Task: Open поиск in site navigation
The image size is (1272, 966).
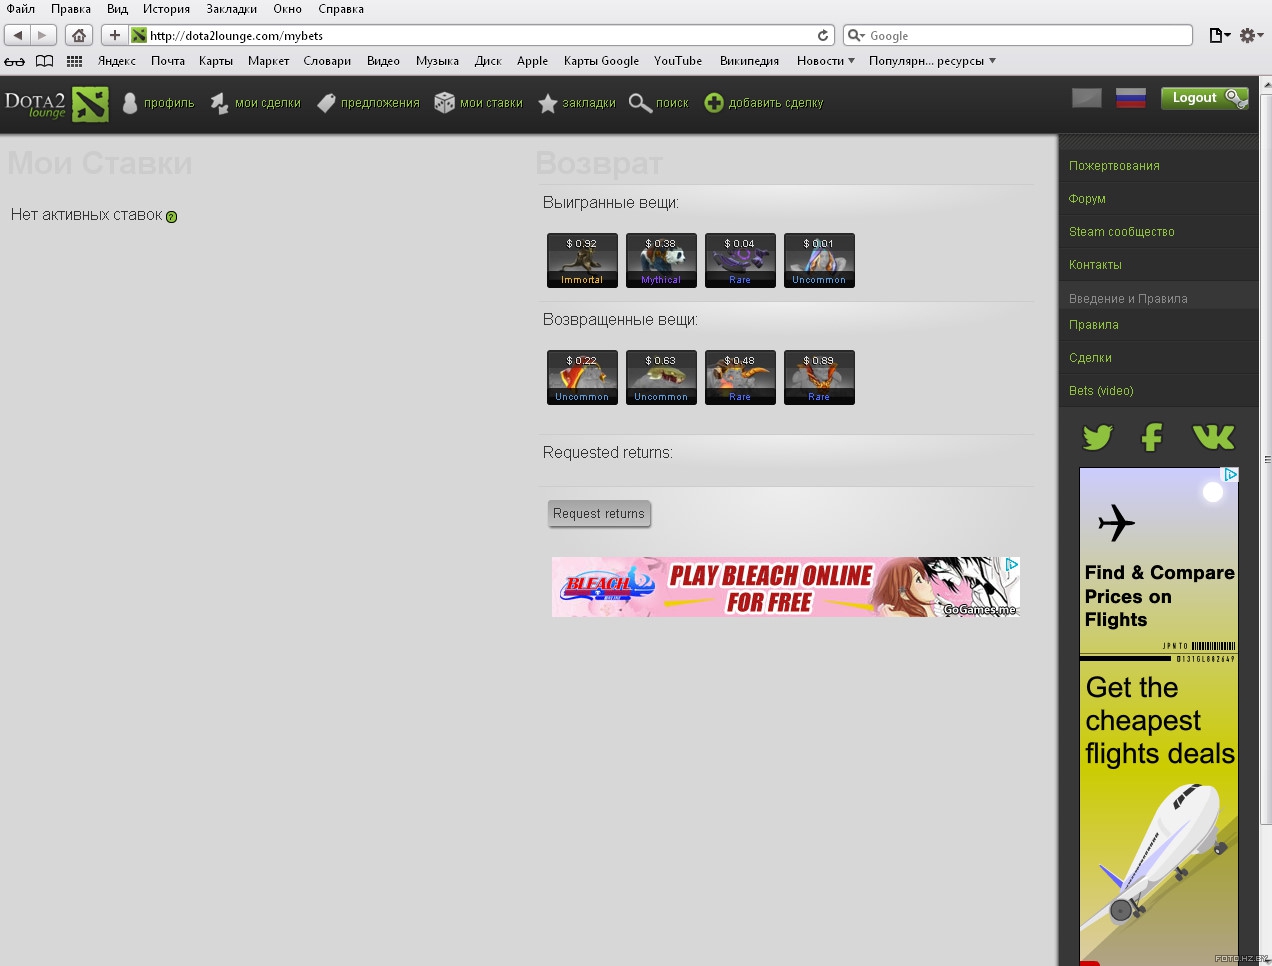Action: 658,103
